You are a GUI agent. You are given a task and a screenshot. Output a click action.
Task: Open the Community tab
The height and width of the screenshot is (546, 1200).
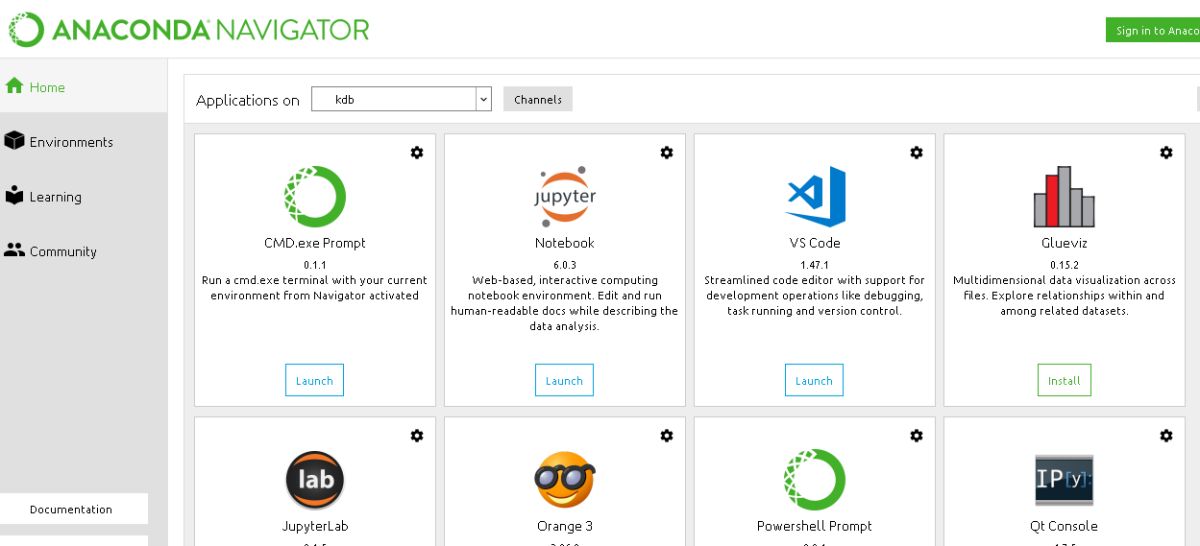(x=84, y=251)
